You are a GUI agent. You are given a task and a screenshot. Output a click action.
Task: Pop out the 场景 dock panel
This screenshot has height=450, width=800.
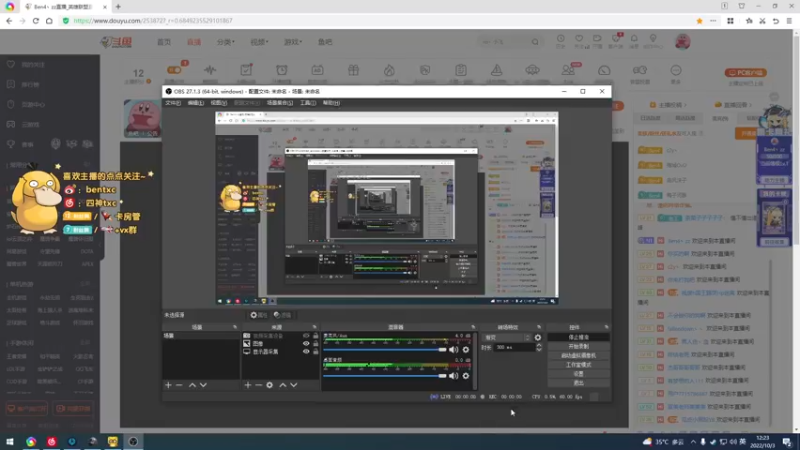[x=235, y=327]
